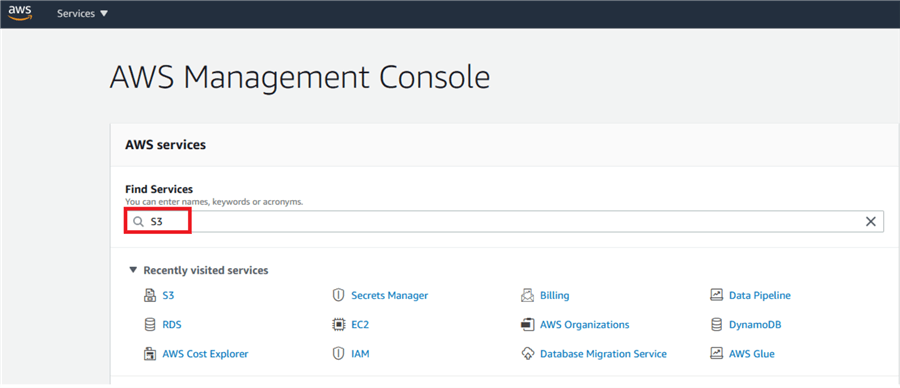This screenshot has width=900, height=388.
Task: Click the S3 bucket icon
Action: (149, 296)
